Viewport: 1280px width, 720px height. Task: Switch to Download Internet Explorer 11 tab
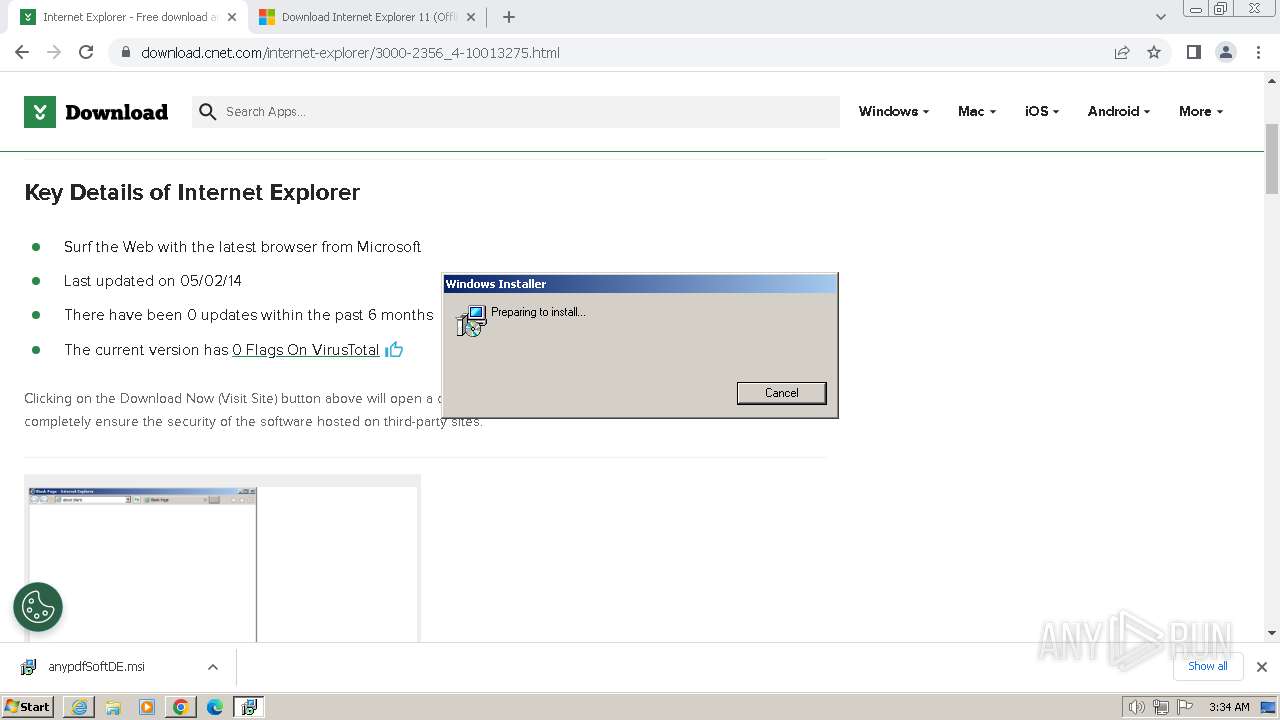click(369, 17)
